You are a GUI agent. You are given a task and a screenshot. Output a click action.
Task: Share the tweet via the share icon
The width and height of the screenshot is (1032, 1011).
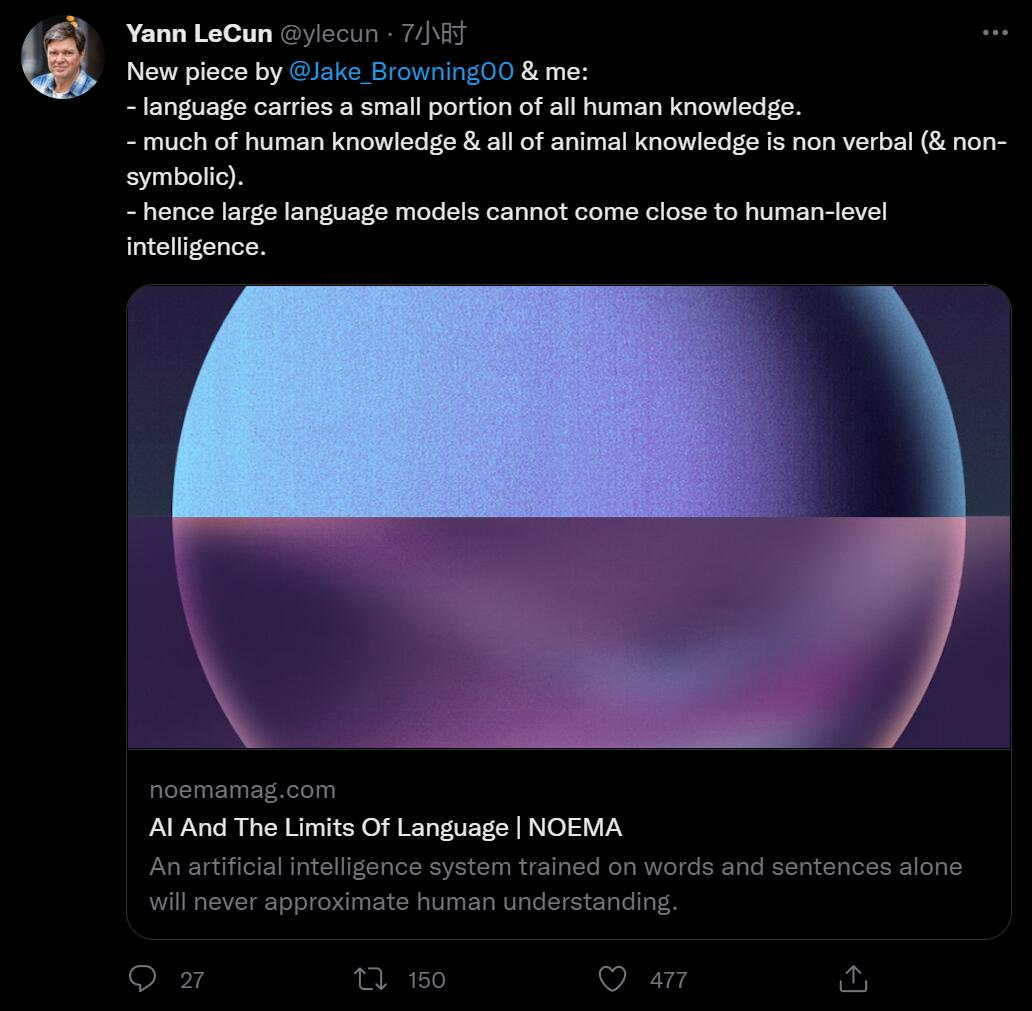pos(852,979)
